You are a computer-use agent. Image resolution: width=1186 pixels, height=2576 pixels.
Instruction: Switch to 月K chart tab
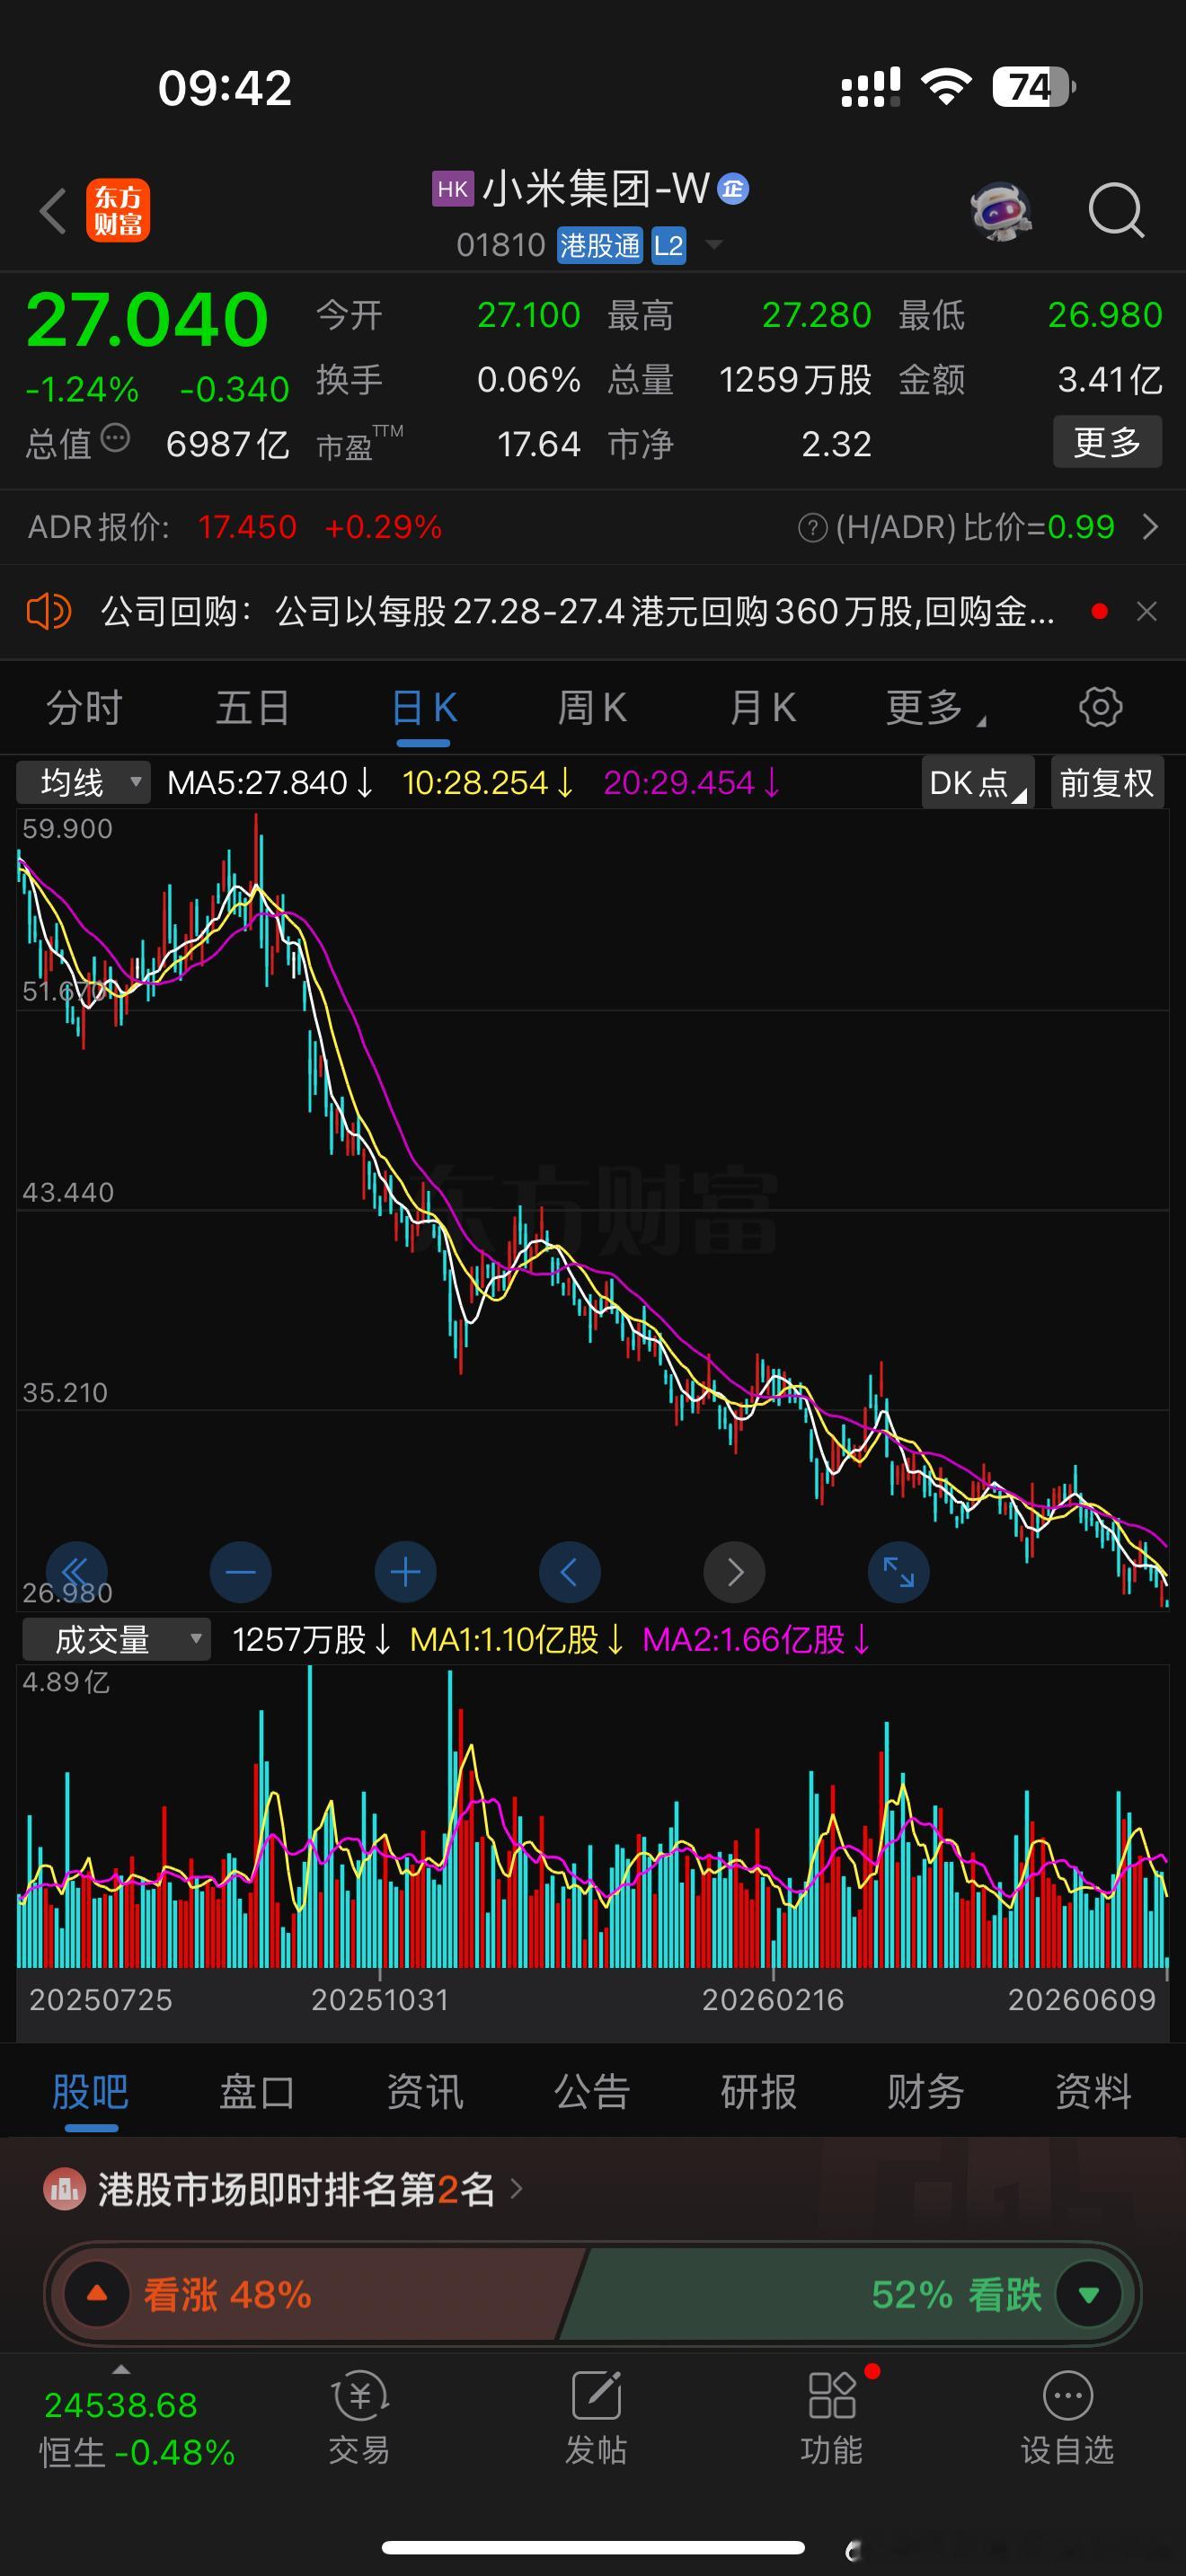point(762,707)
